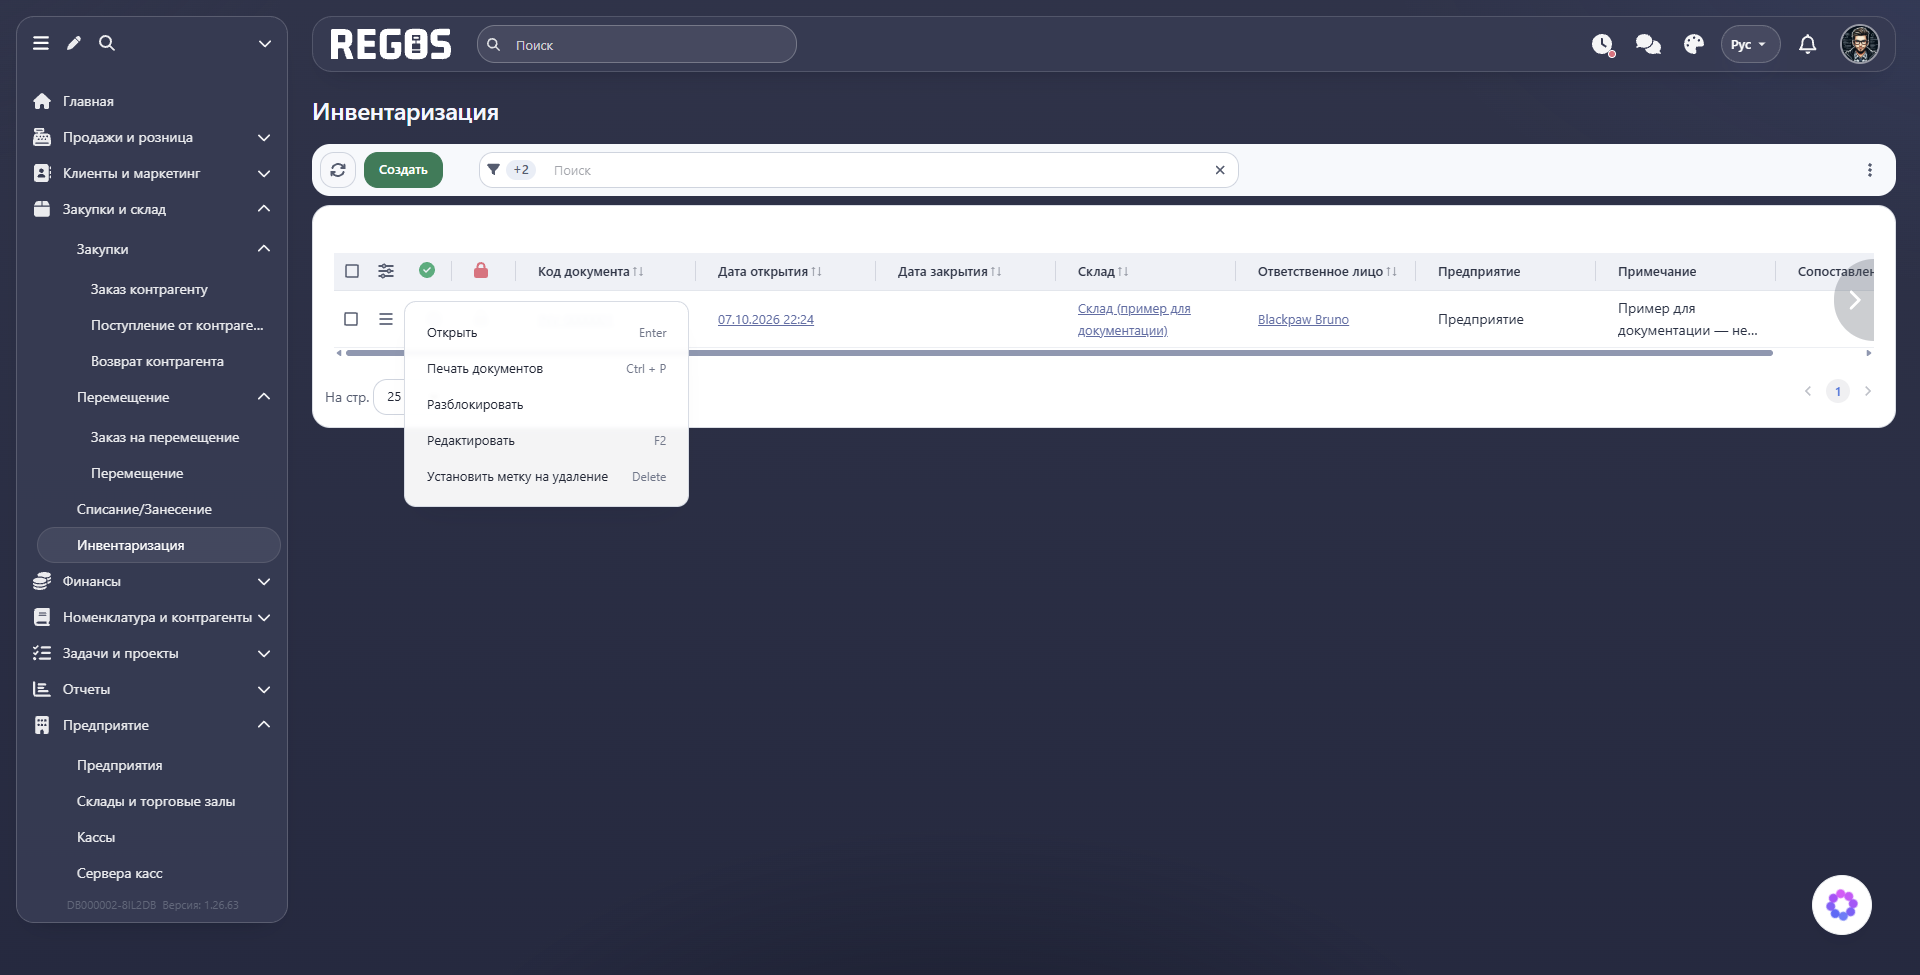This screenshot has width=1920, height=975.
Task: Focus the top global Поиск field
Action: click(637, 45)
